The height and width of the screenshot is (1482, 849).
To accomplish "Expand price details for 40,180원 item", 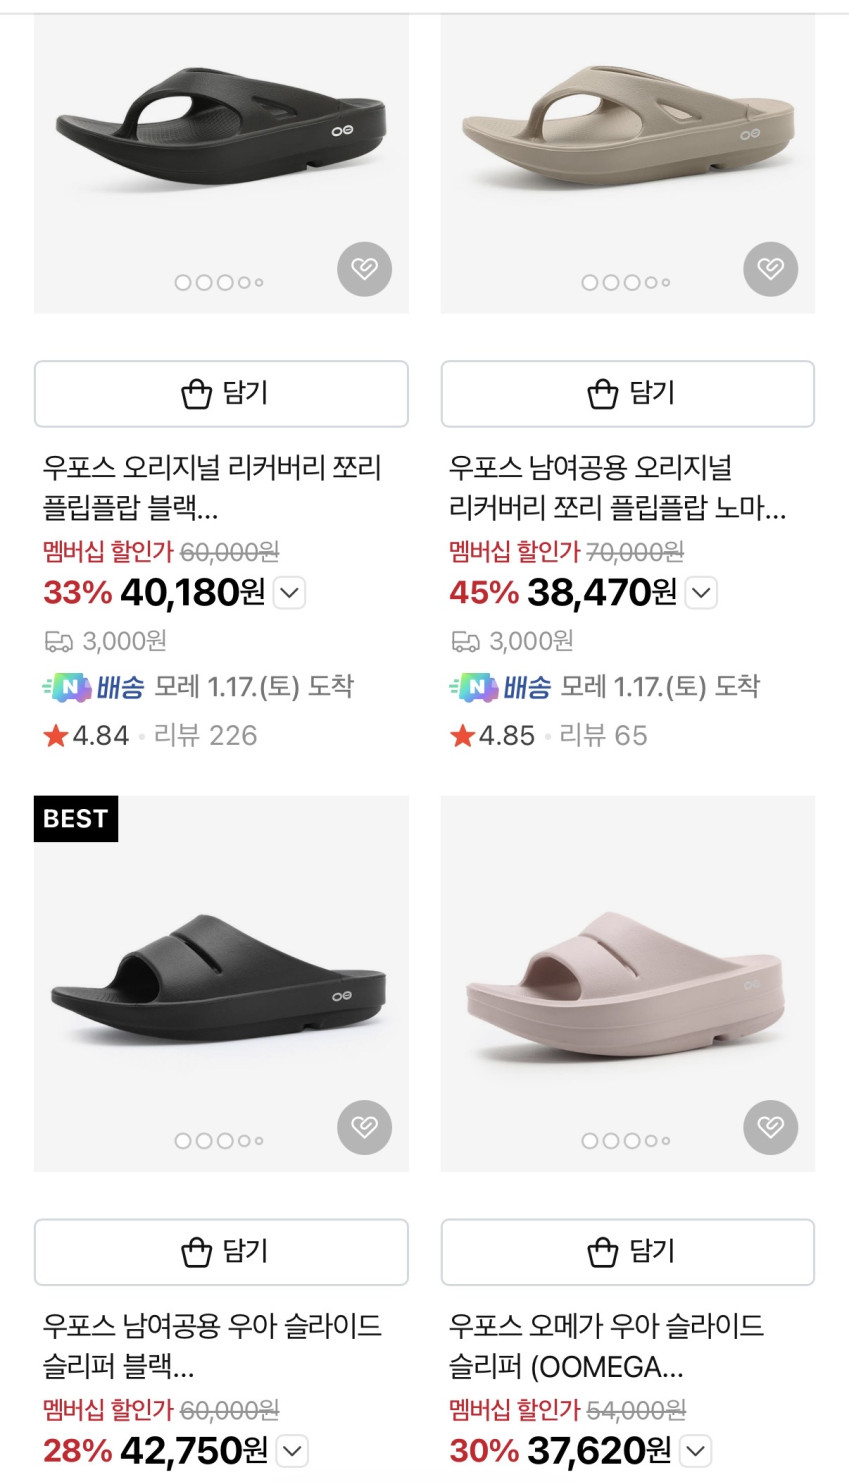I will pyautogui.click(x=289, y=593).
